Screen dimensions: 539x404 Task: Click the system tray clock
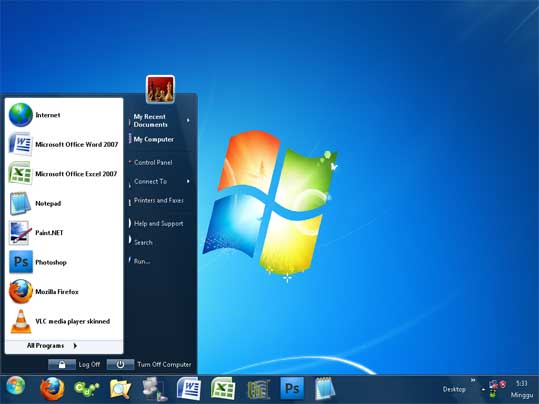pyautogui.click(x=522, y=389)
